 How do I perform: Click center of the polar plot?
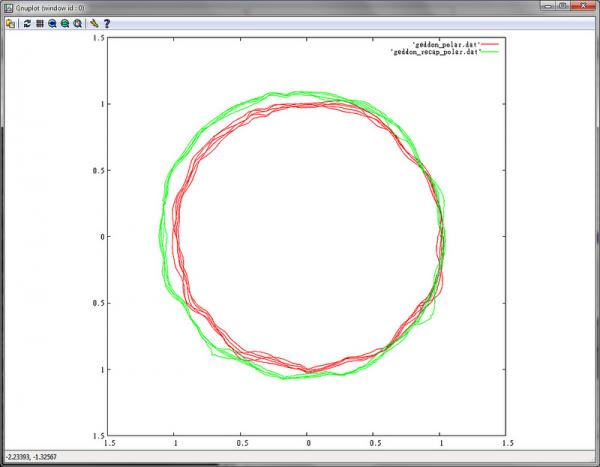pos(307,237)
